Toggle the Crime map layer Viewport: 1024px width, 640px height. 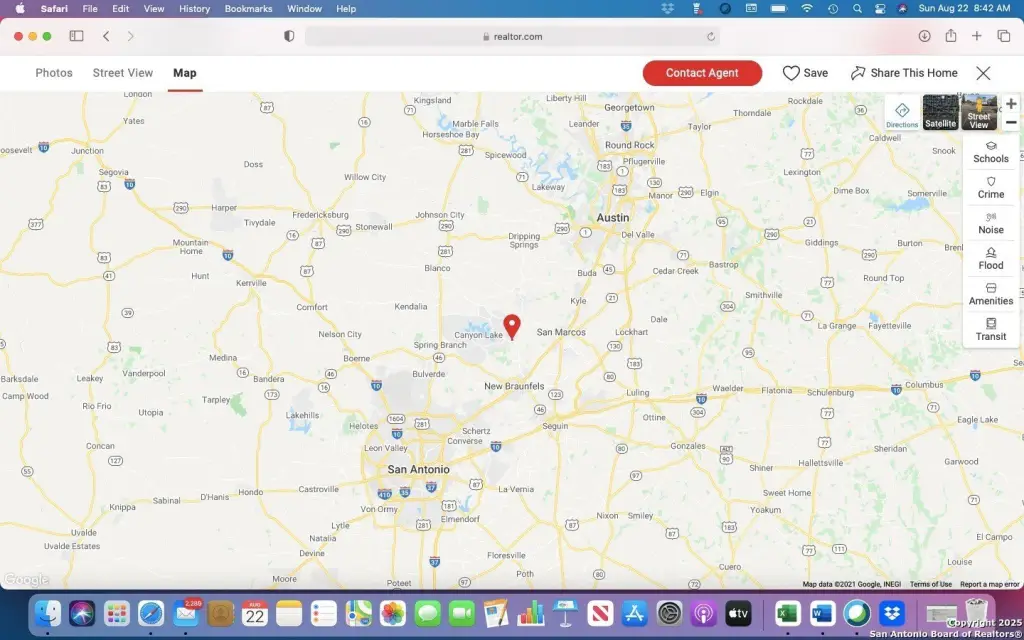tap(991, 188)
